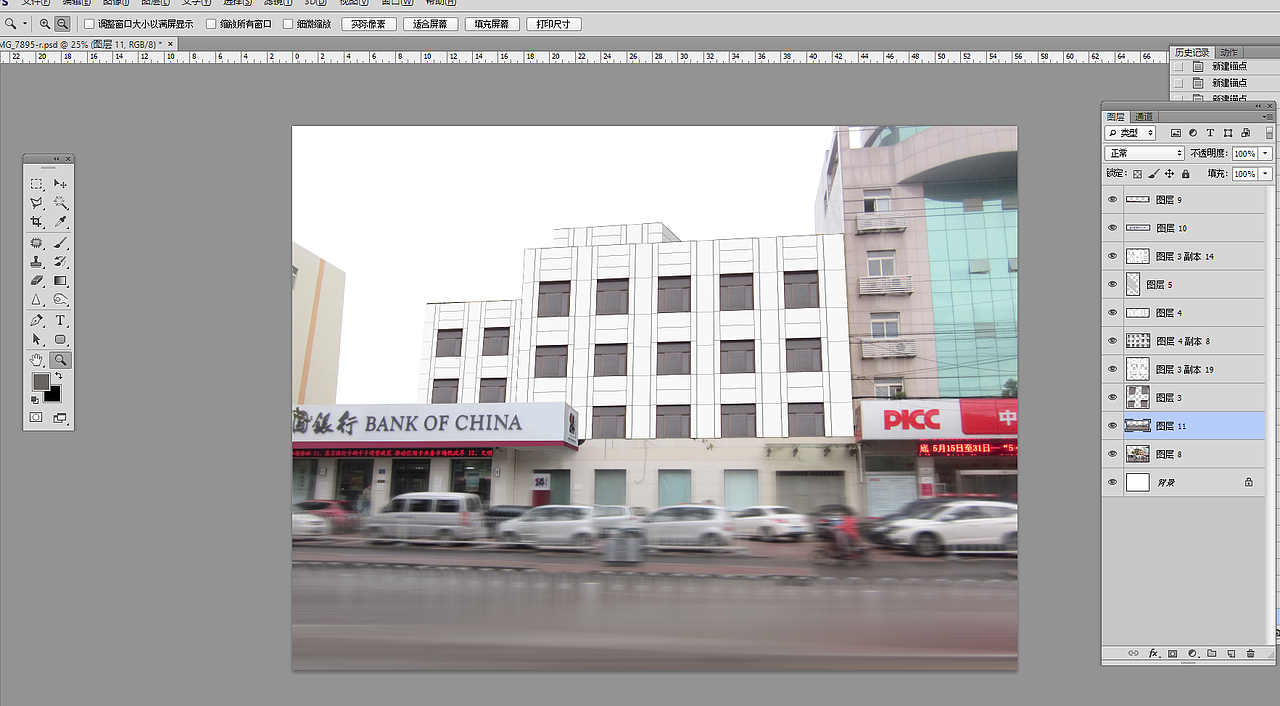The width and height of the screenshot is (1280, 706).
Task: Open the Layers panel flyout menu
Action: (1268, 117)
